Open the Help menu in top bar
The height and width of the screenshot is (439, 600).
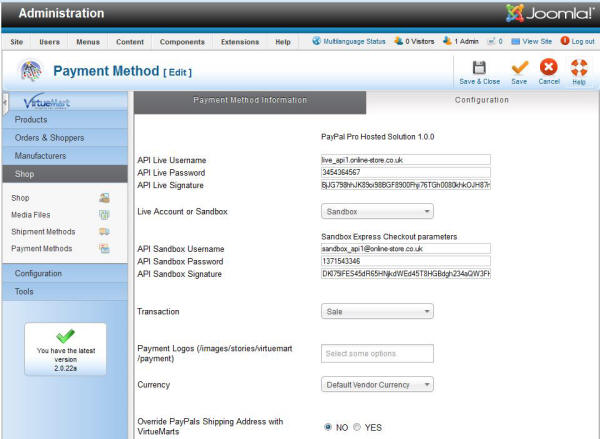[x=283, y=42]
